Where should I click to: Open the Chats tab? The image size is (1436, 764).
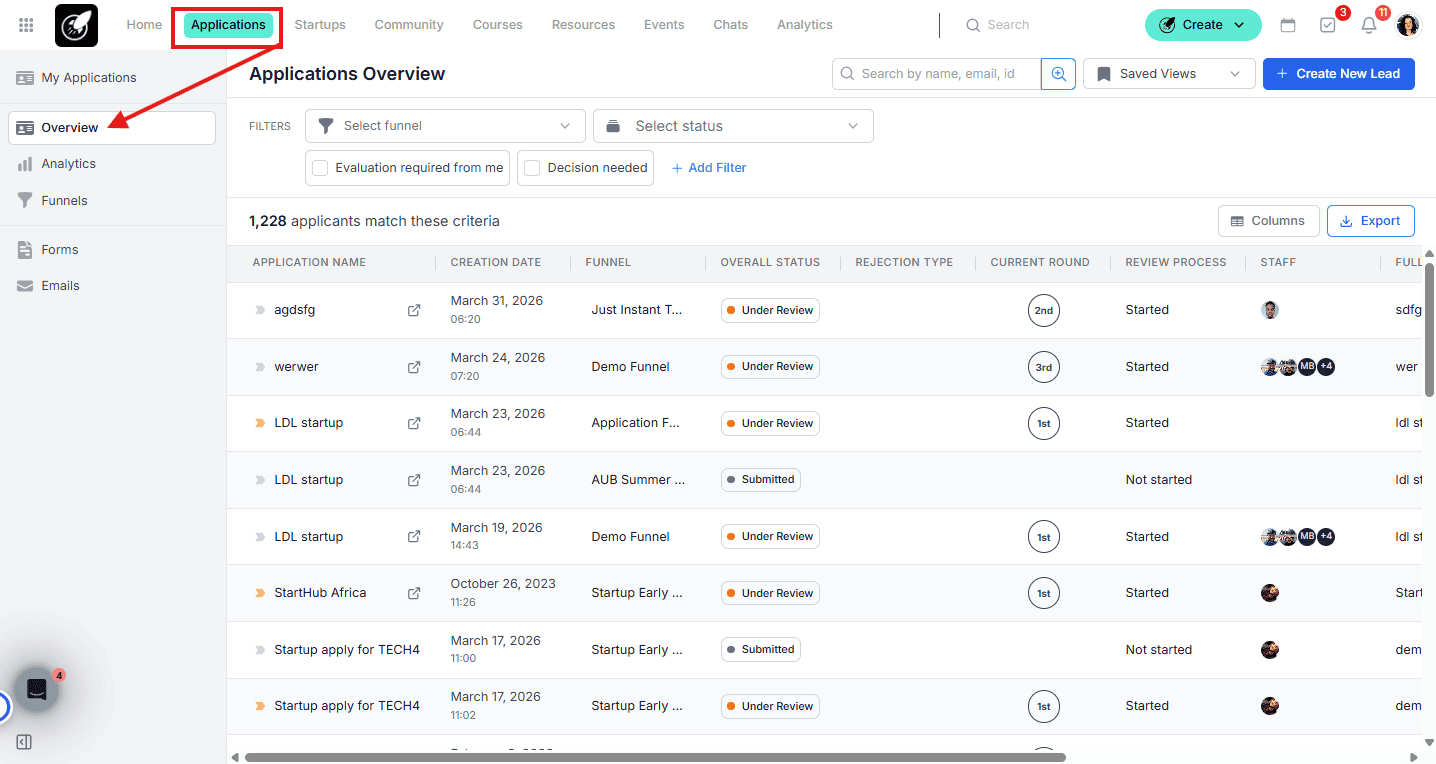(730, 25)
